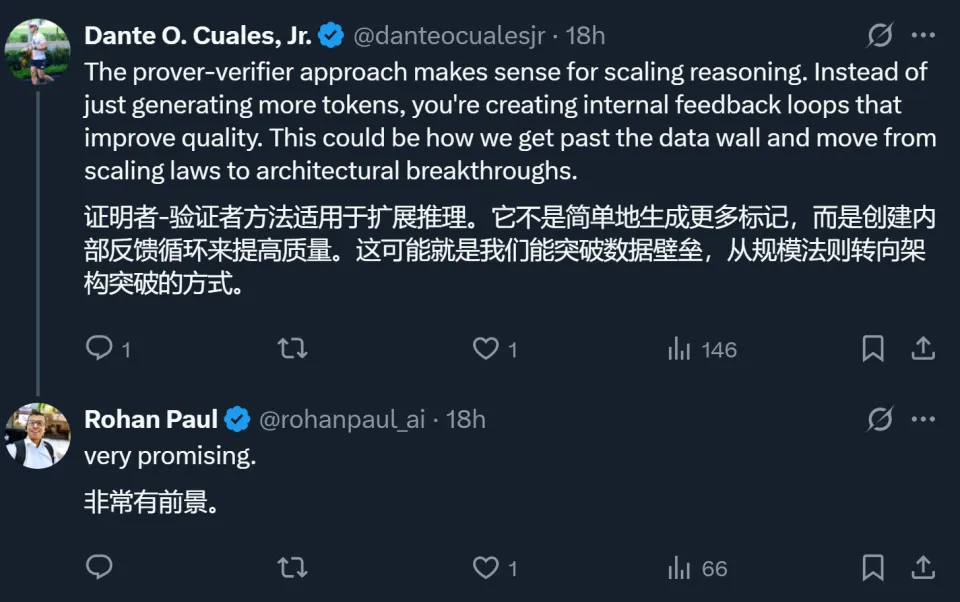Screen dimensions: 960x602
Task: Open Dante O. Cuales, Jr. profile name
Action: 197,36
